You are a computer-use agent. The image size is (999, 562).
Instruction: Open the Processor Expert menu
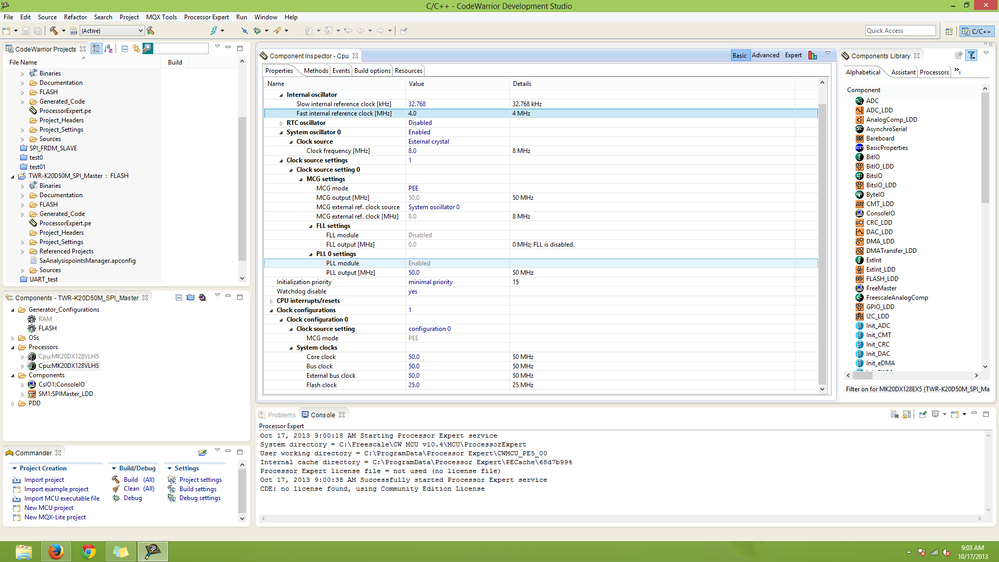[x=206, y=17]
